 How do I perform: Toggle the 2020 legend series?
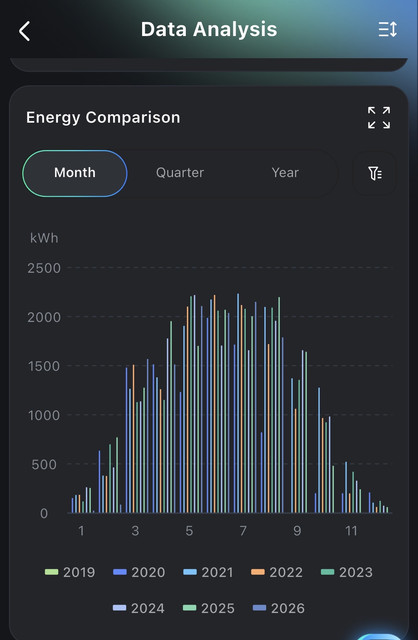(139, 572)
